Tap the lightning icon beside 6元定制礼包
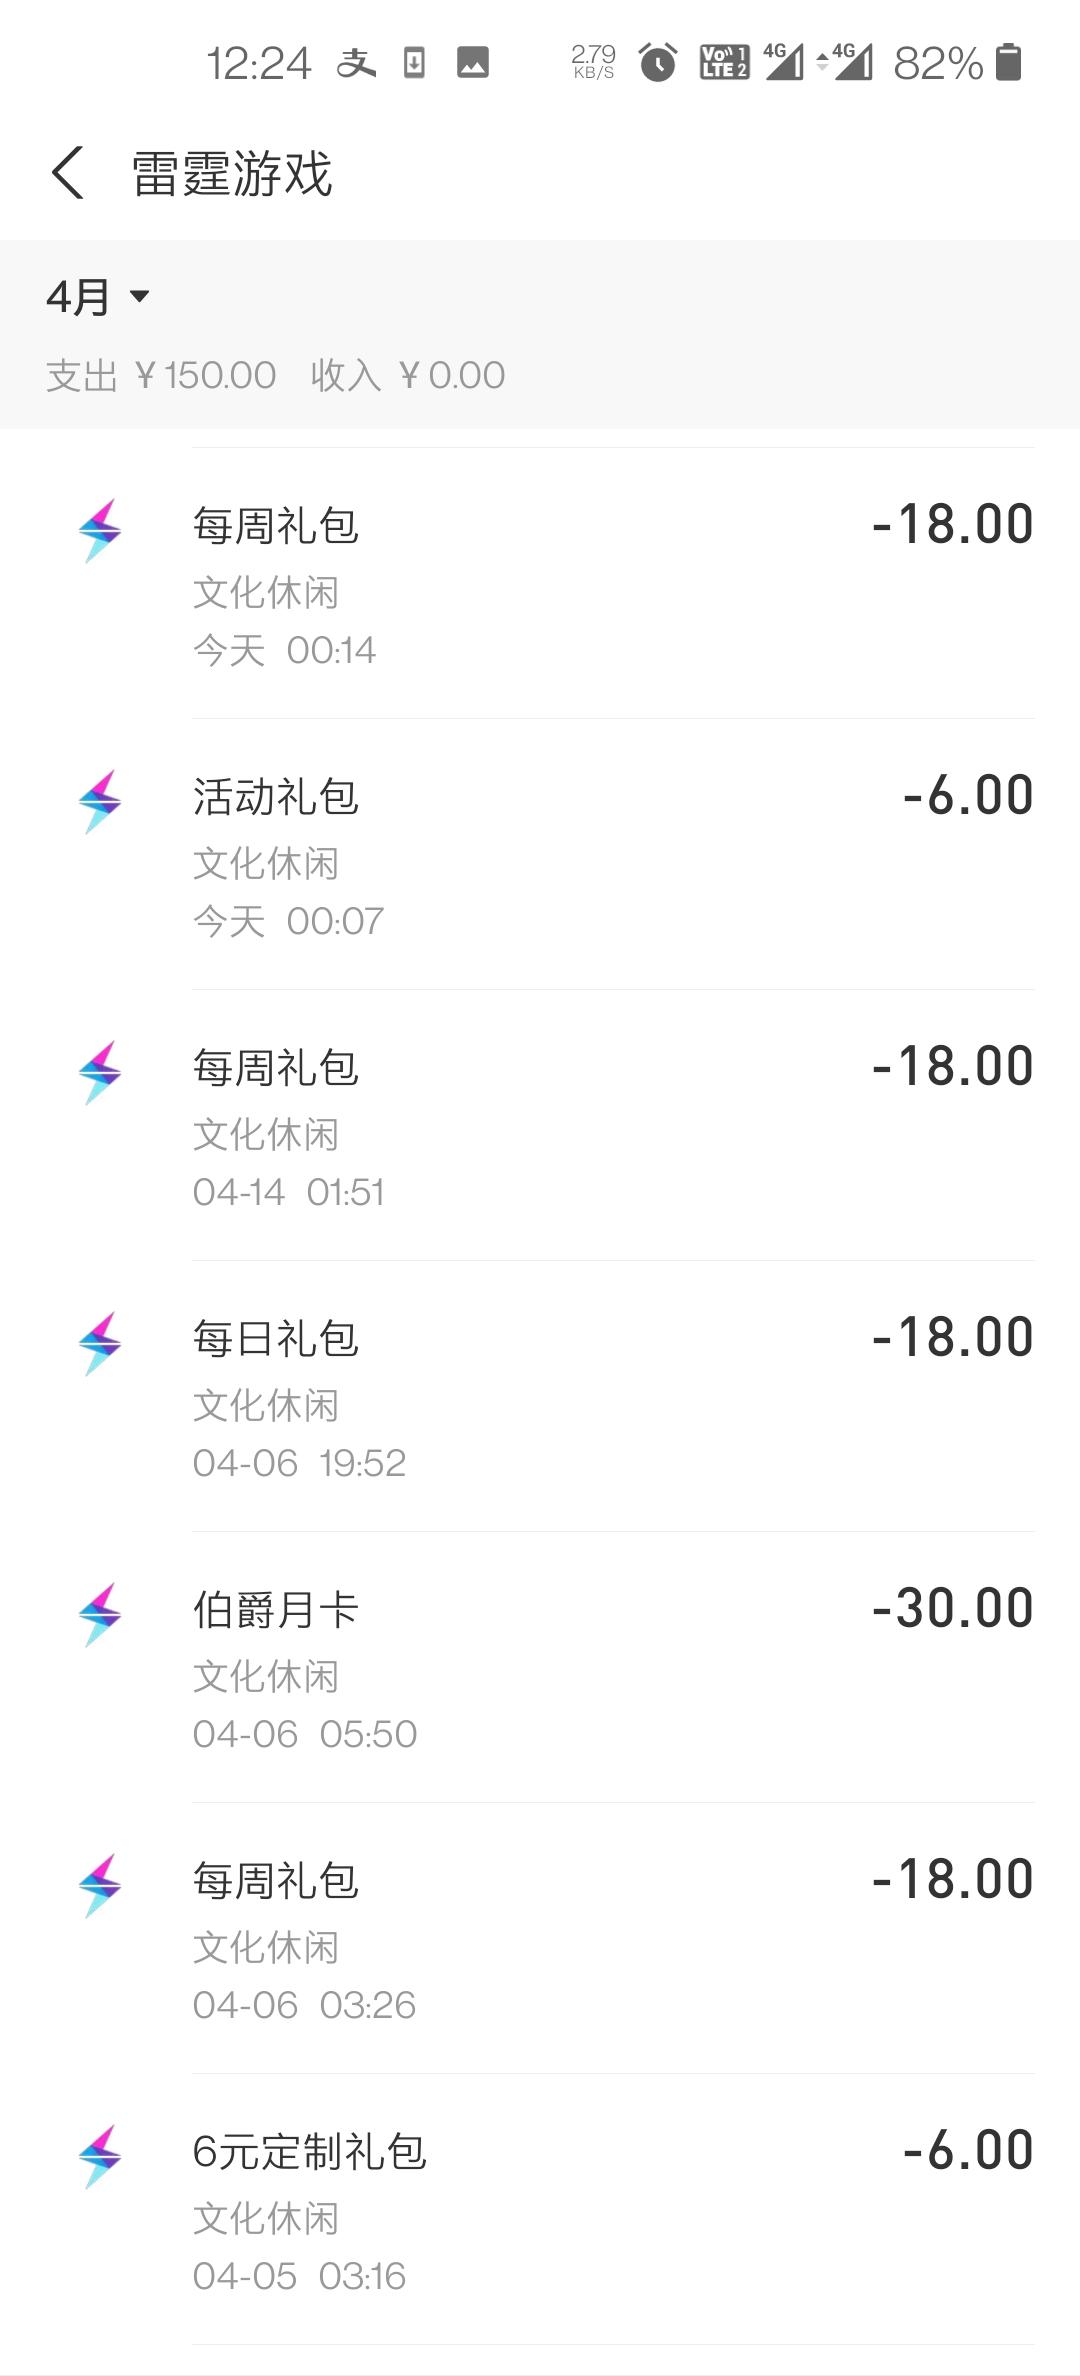 click(x=100, y=2156)
